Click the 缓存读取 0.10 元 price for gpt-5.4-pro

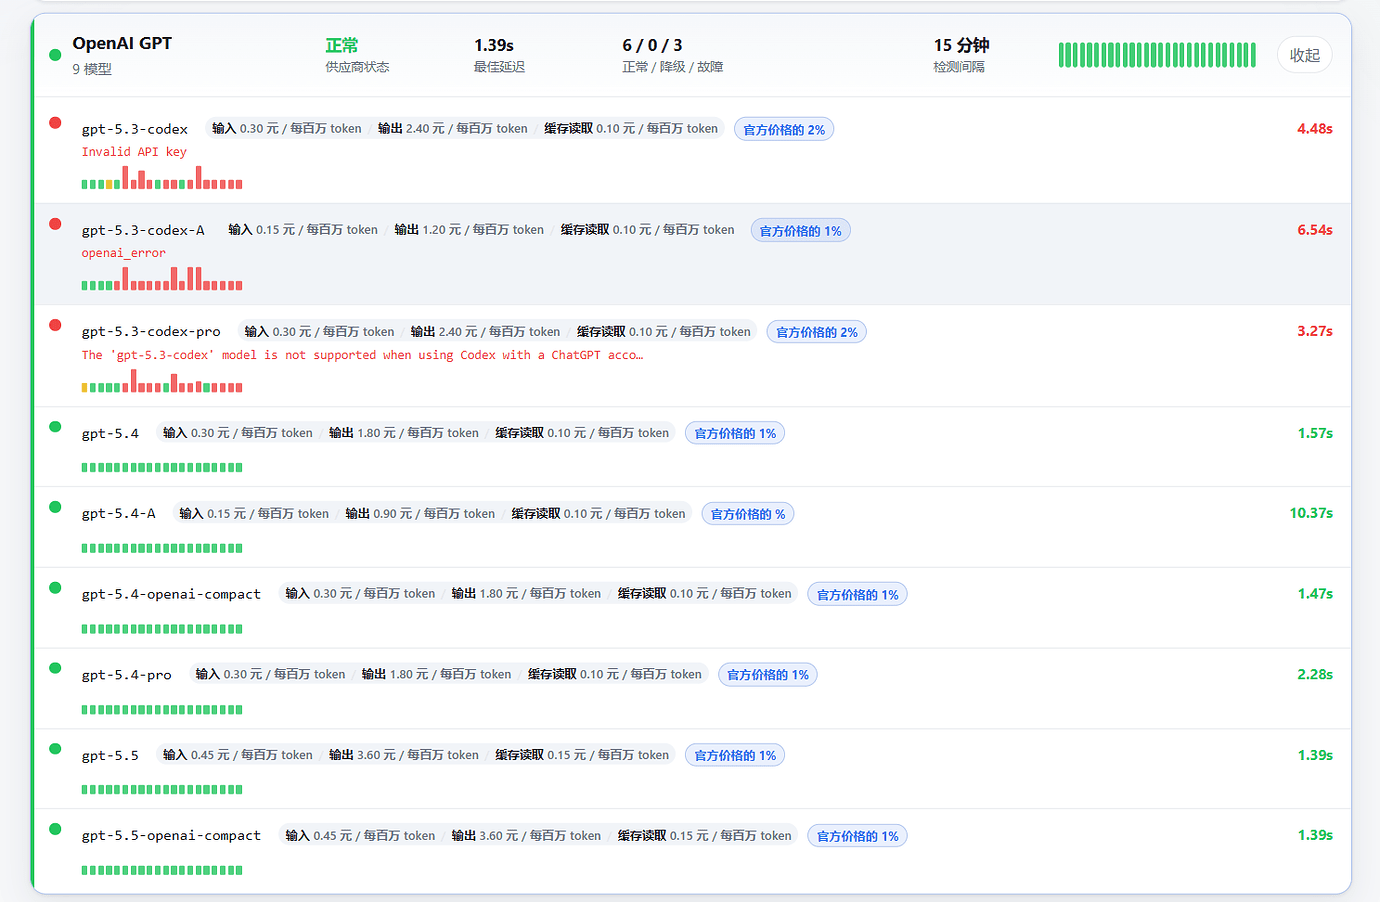pyautogui.click(x=615, y=675)
